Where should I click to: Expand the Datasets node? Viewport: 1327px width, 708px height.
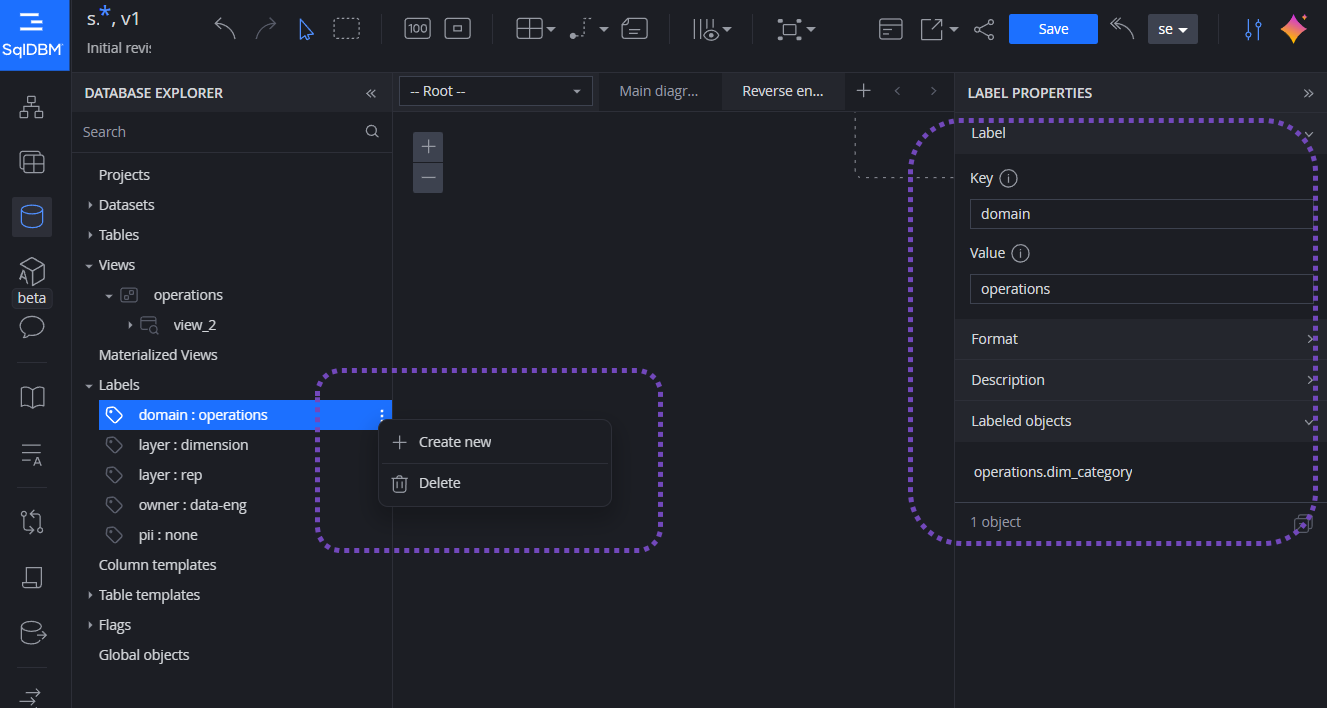click(x=90, y=205)
